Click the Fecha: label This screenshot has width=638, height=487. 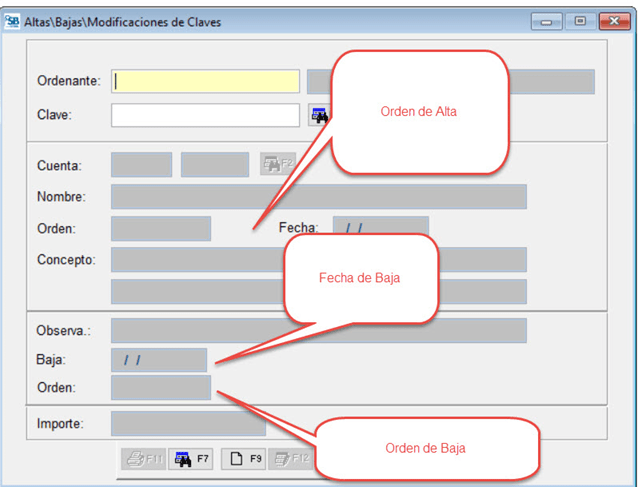click(298, 227)
